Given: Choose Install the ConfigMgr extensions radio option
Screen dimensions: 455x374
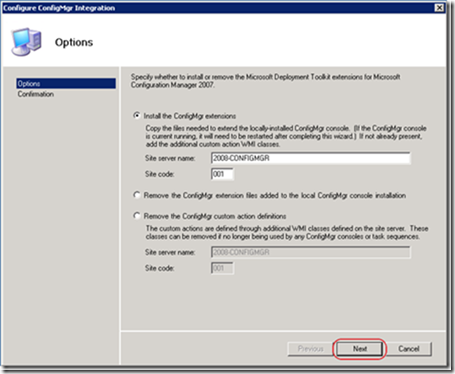Looking at the screenshot, I should [x=137, y=116].
